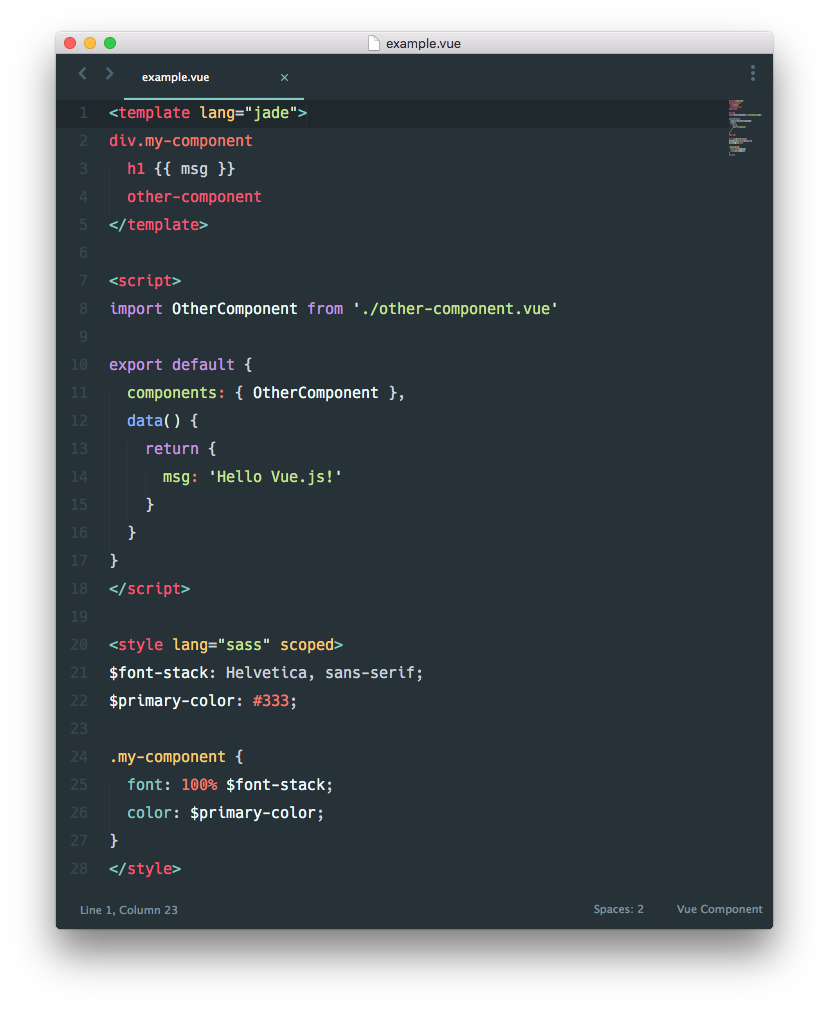Click the back navigation arrow

point(82,73)
